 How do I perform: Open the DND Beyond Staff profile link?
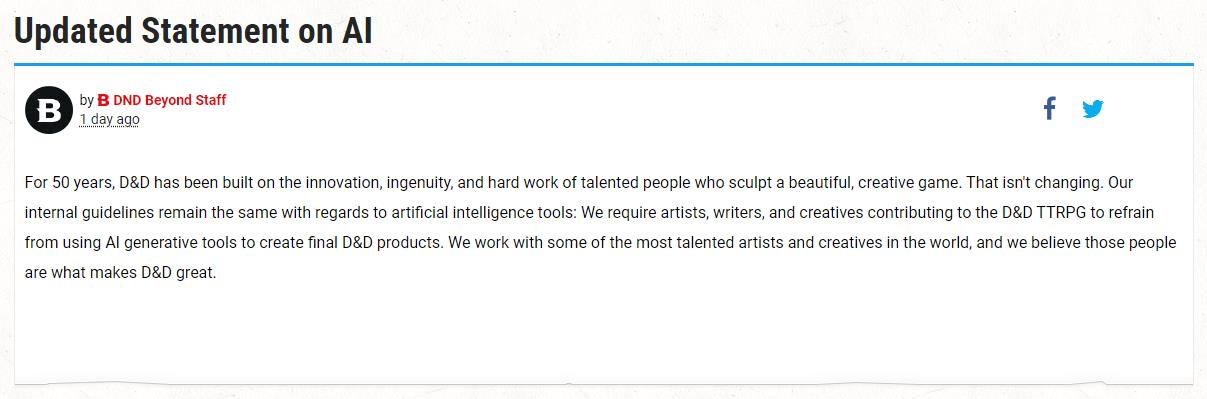(170, 100)
